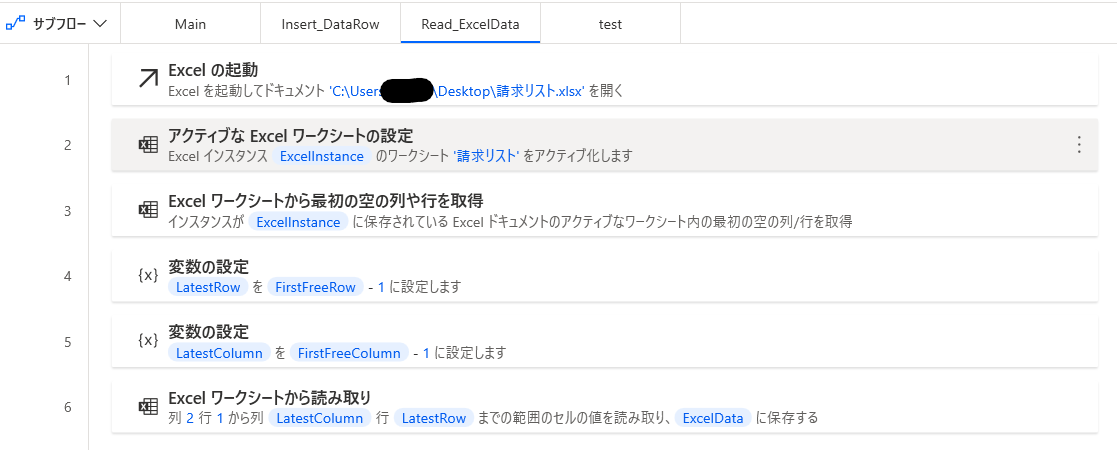The image size is (1117, 450).
Task: Click the {x} icon on the LatestRow action
Action: pos(147,276)
